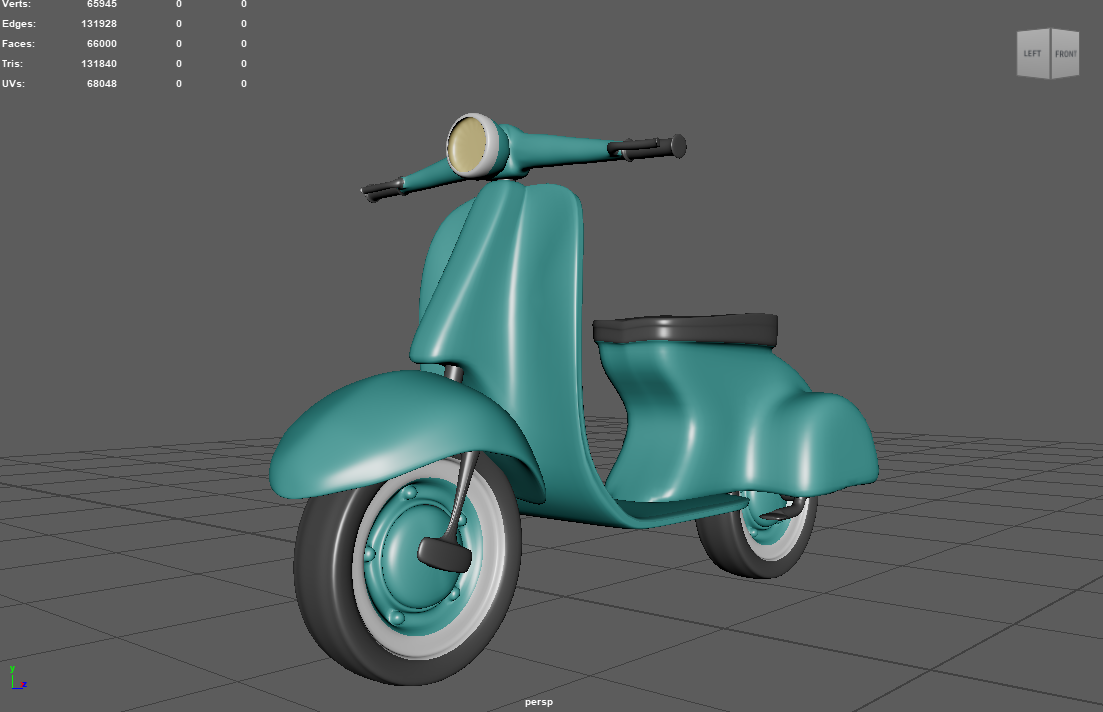Click the UVs count value 68048

click(x=101, y=83)
